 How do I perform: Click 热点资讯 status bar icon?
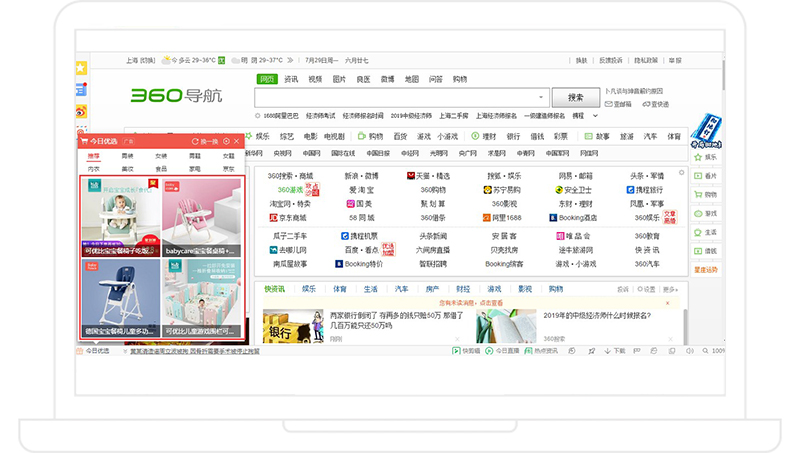tap(541, 351)
